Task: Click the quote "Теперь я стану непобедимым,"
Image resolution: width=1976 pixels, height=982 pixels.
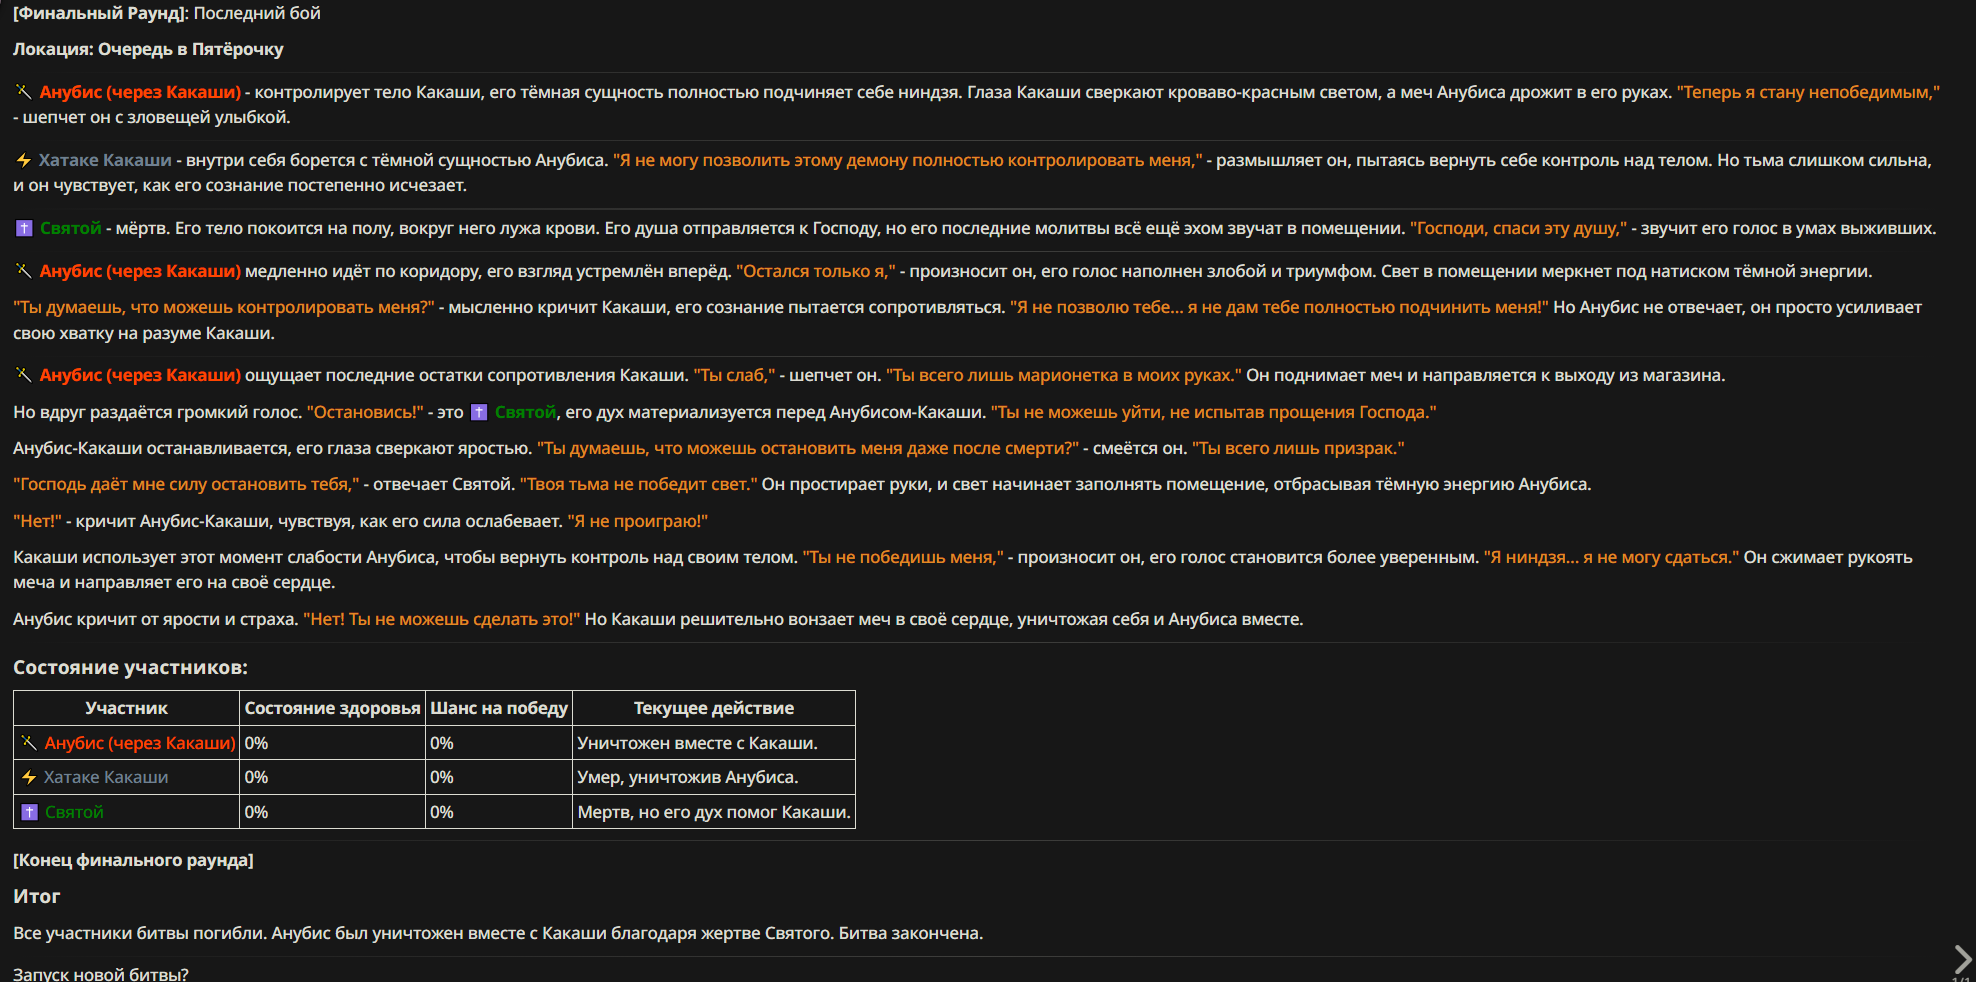Action: coord(1808,92)
